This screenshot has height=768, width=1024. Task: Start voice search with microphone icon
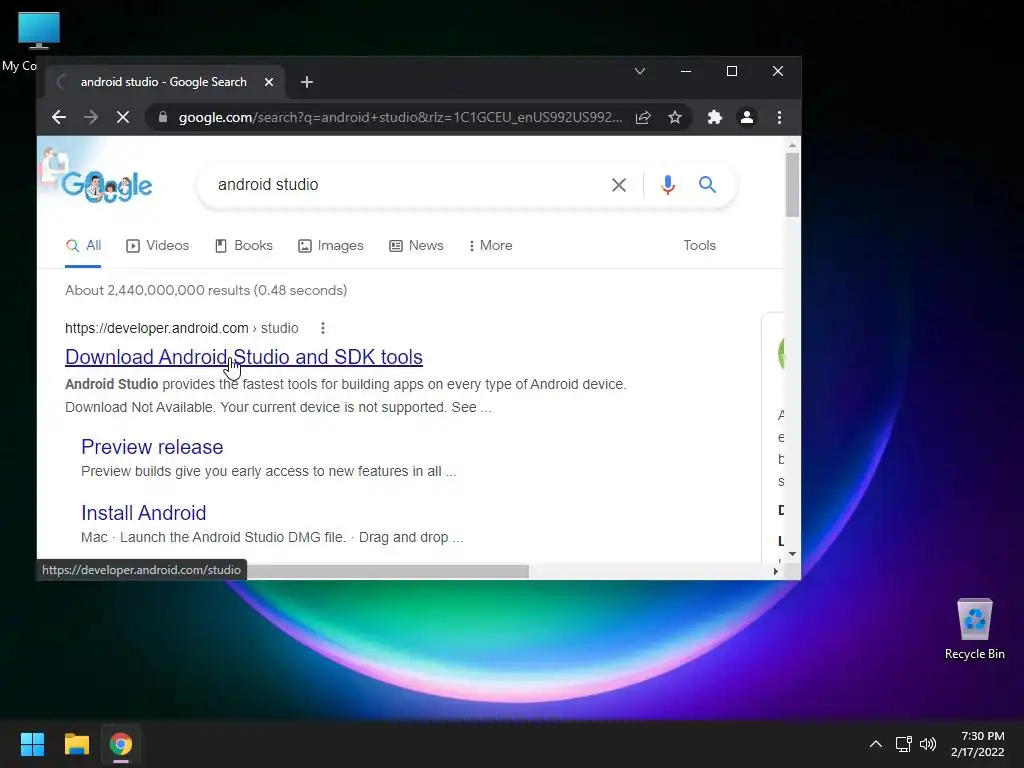click(667, 185)
